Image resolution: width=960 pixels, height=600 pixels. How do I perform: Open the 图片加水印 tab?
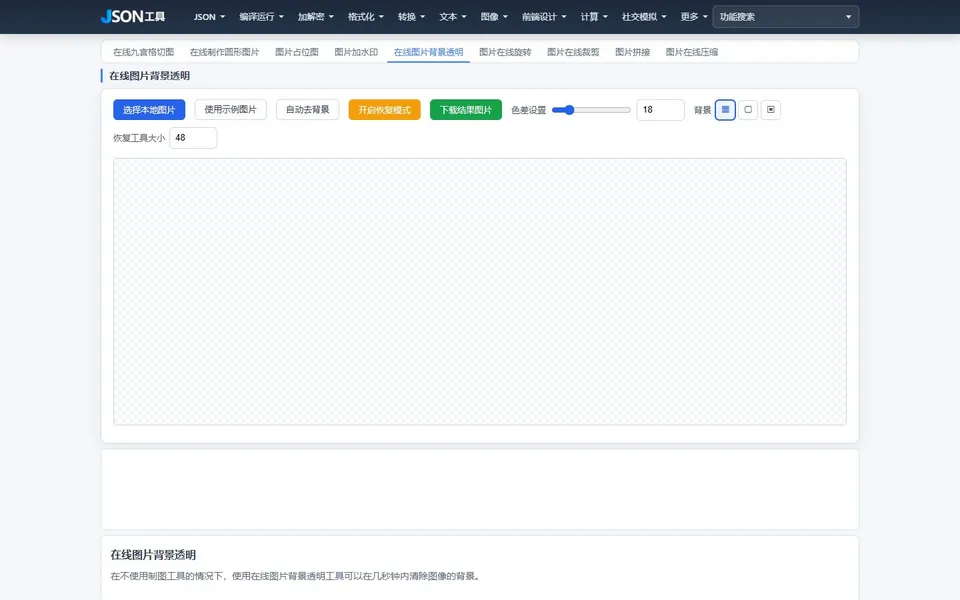[x=356, y=52]
